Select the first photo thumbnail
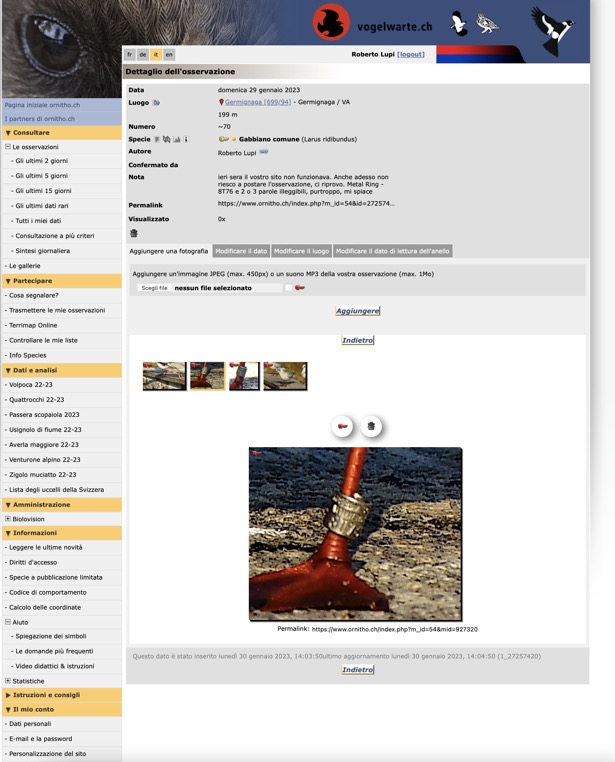Image resolution: width=615 pixels, height=762 pixels. pyautogui.click(x=164, y=376)
